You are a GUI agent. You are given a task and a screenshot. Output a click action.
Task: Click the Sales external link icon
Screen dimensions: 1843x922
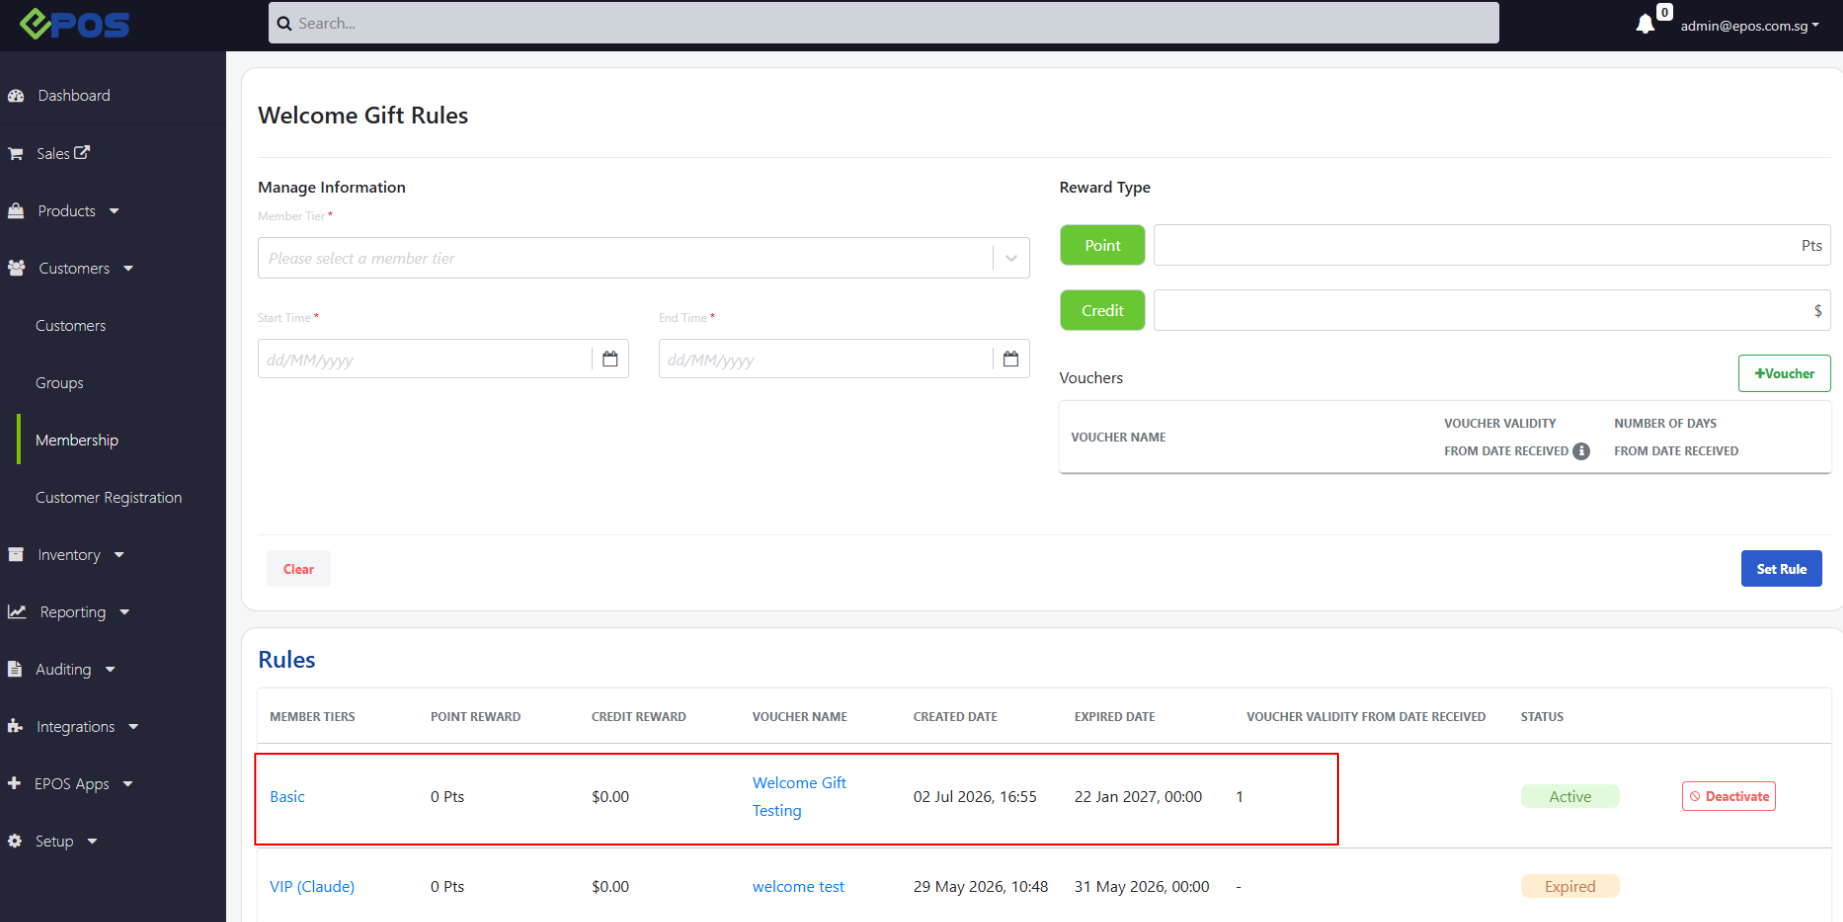[x=82, y=152]
